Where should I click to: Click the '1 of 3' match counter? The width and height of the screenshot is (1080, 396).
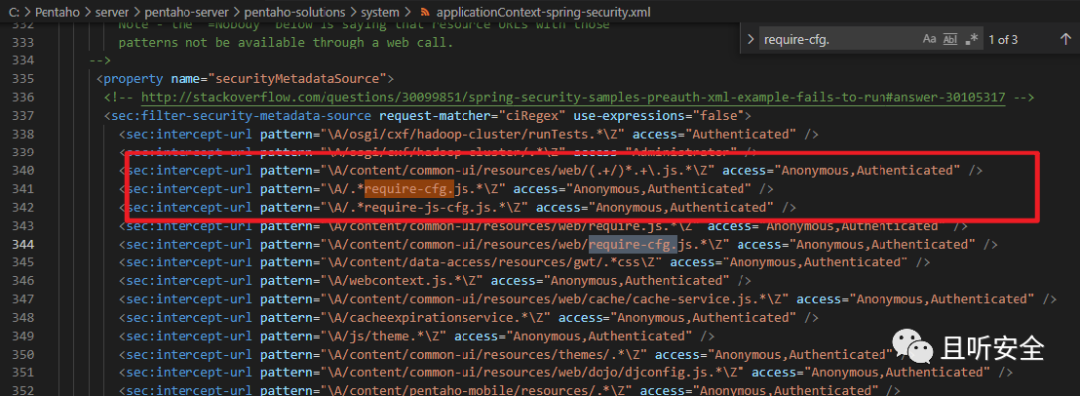1003,39
